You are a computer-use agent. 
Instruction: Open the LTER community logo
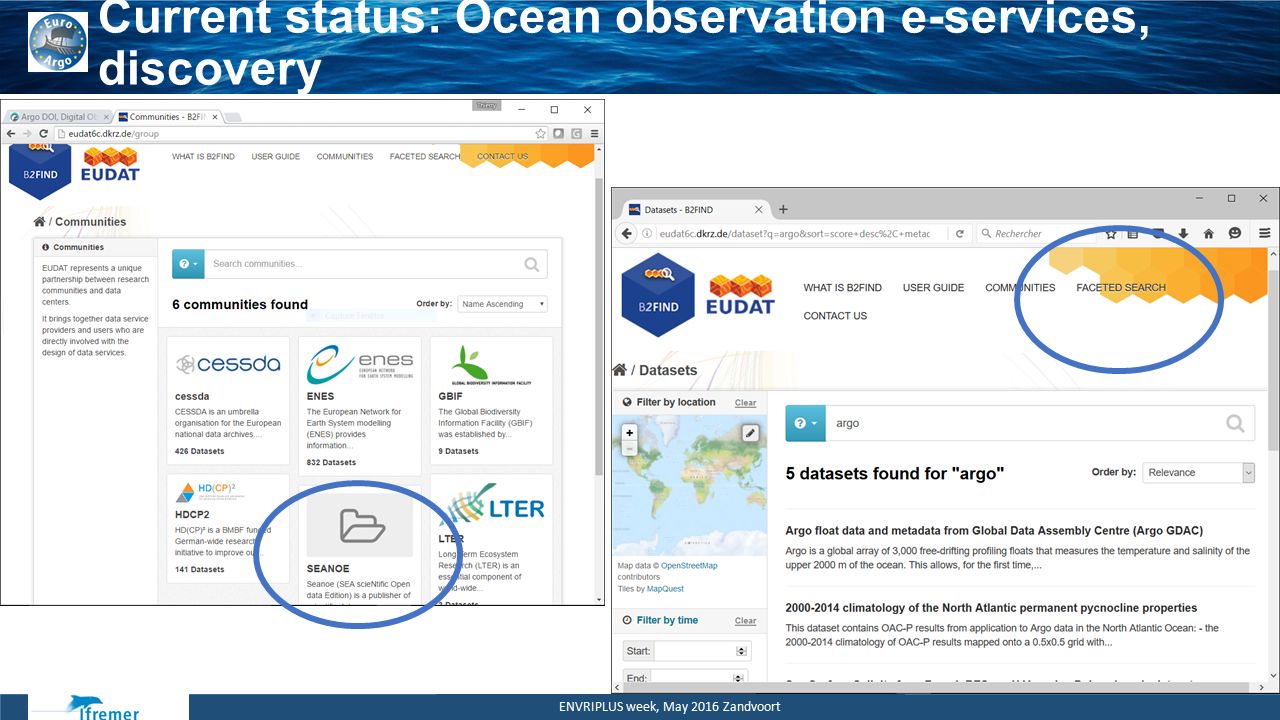point(491,505)
